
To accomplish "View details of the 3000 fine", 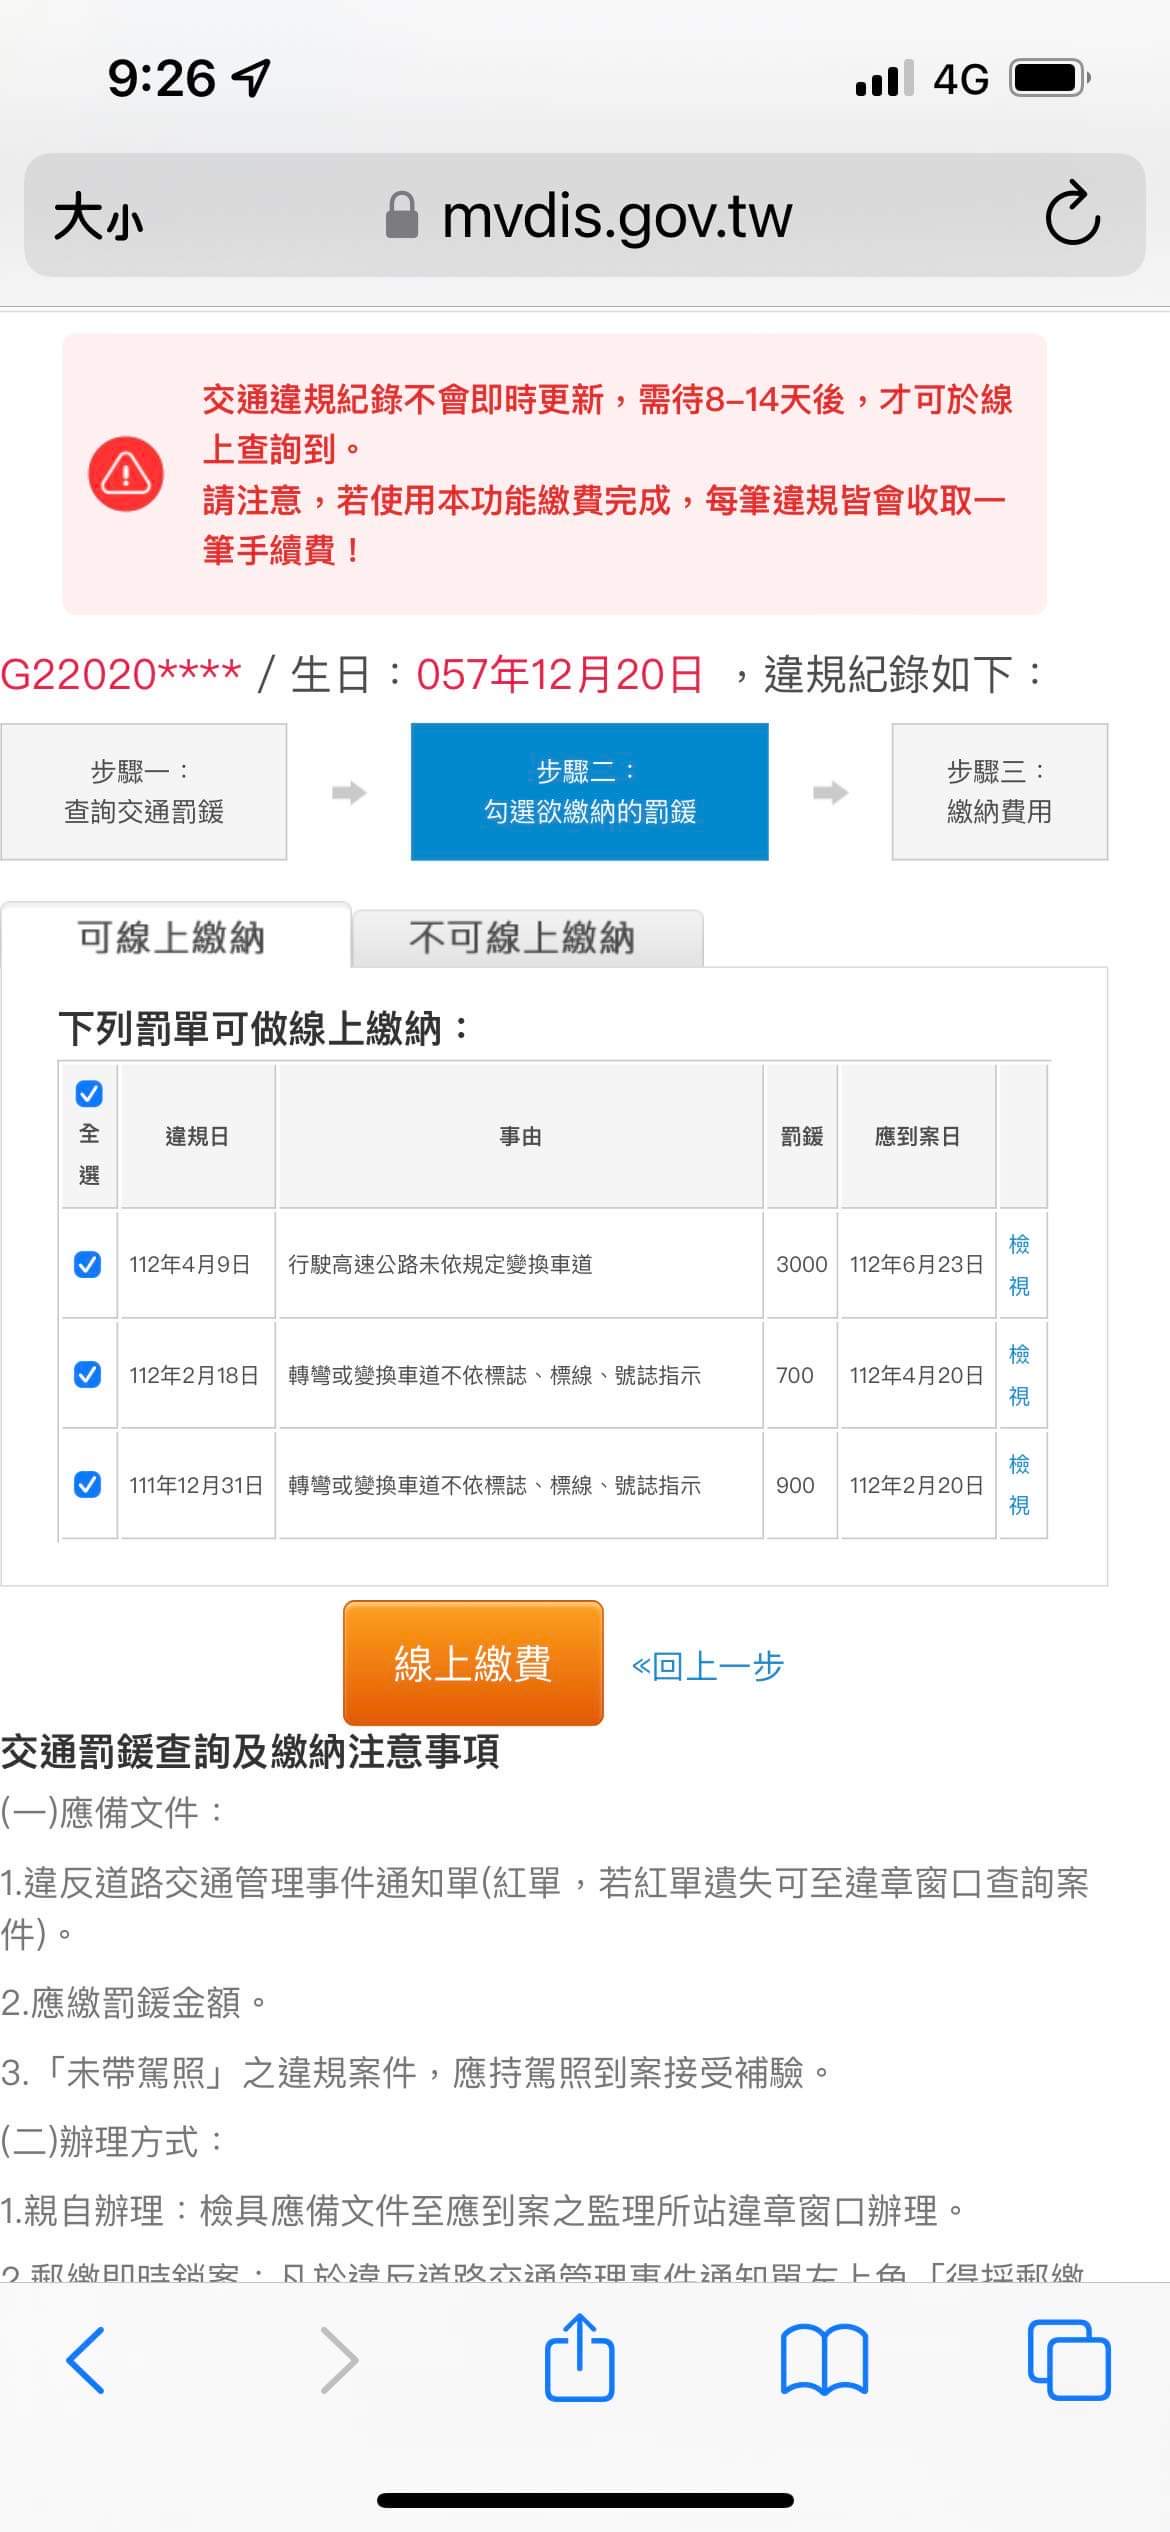I will coord(1019,1264).
